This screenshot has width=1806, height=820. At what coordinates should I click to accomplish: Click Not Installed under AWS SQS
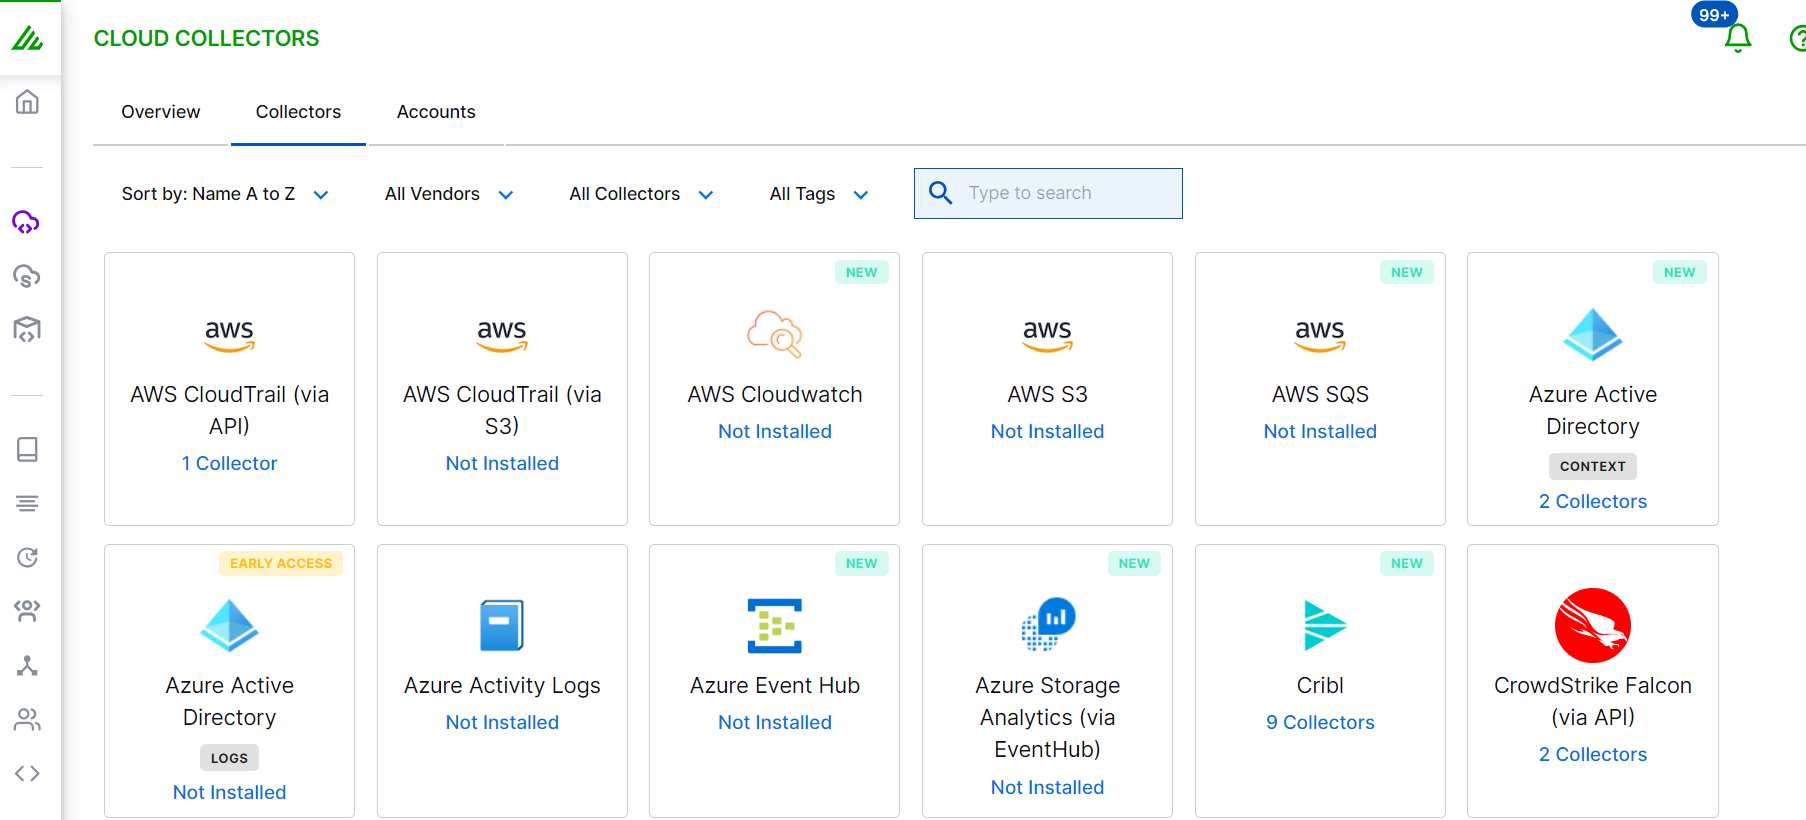[x=1320, y=431]
